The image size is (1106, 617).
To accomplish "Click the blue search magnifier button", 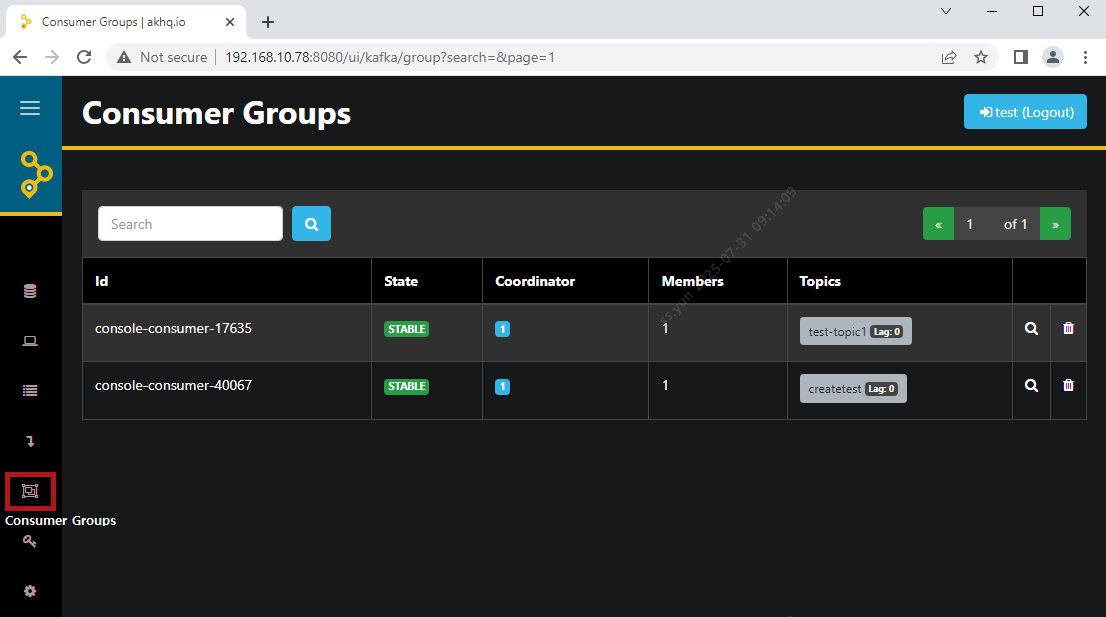I will click(311, 224).
